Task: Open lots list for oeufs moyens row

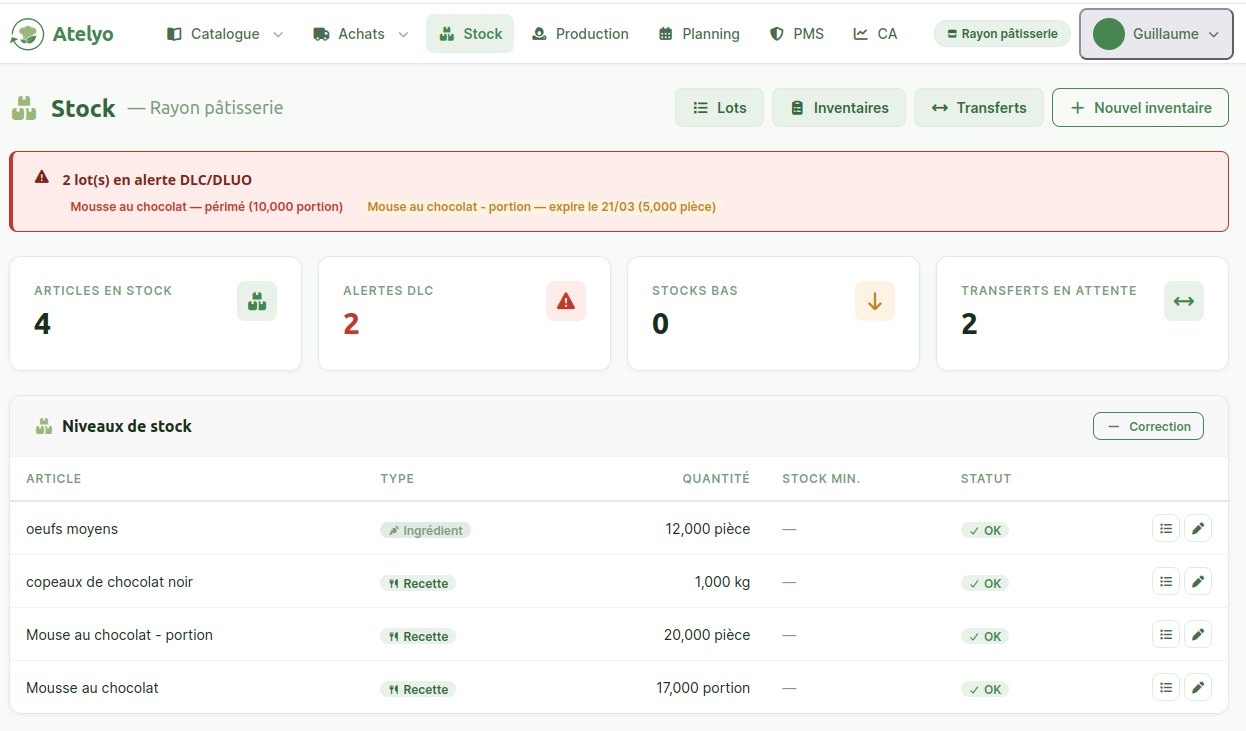Action: click(1165, 529)
